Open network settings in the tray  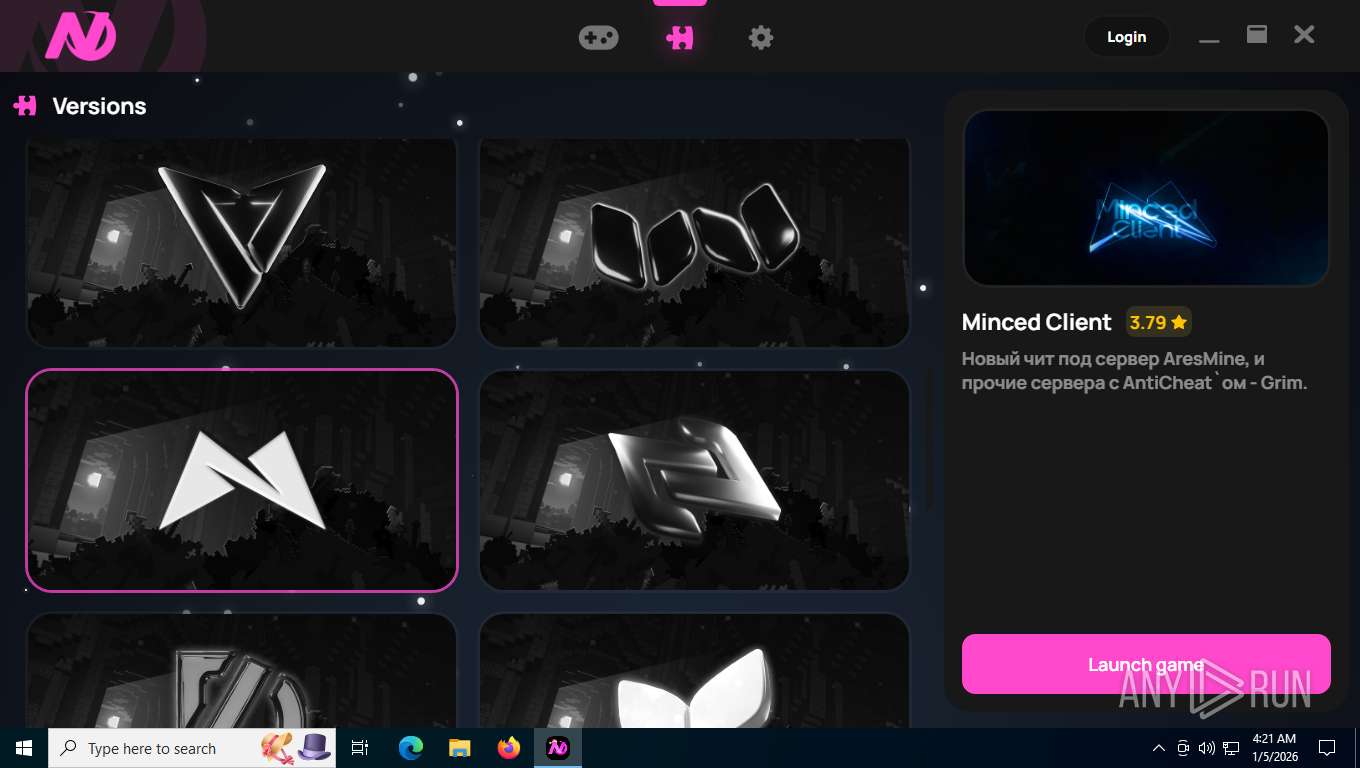[1231, 748]
